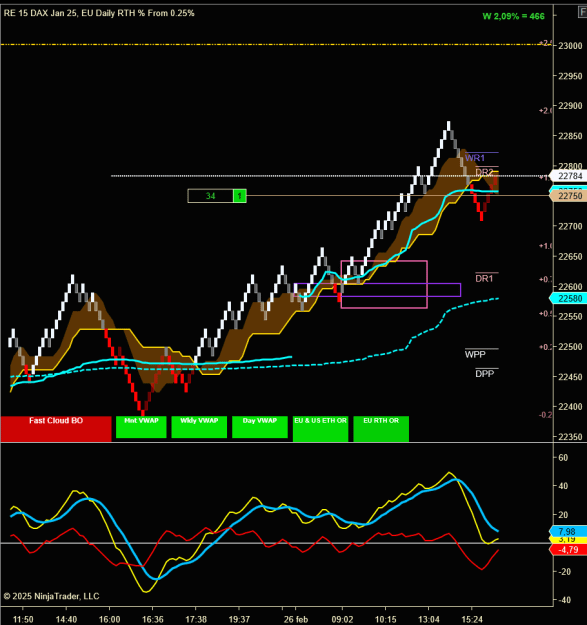Screen dimensions: 587x625
Task: Click the 26 feb date axis marker
Action: pos(296,619)
